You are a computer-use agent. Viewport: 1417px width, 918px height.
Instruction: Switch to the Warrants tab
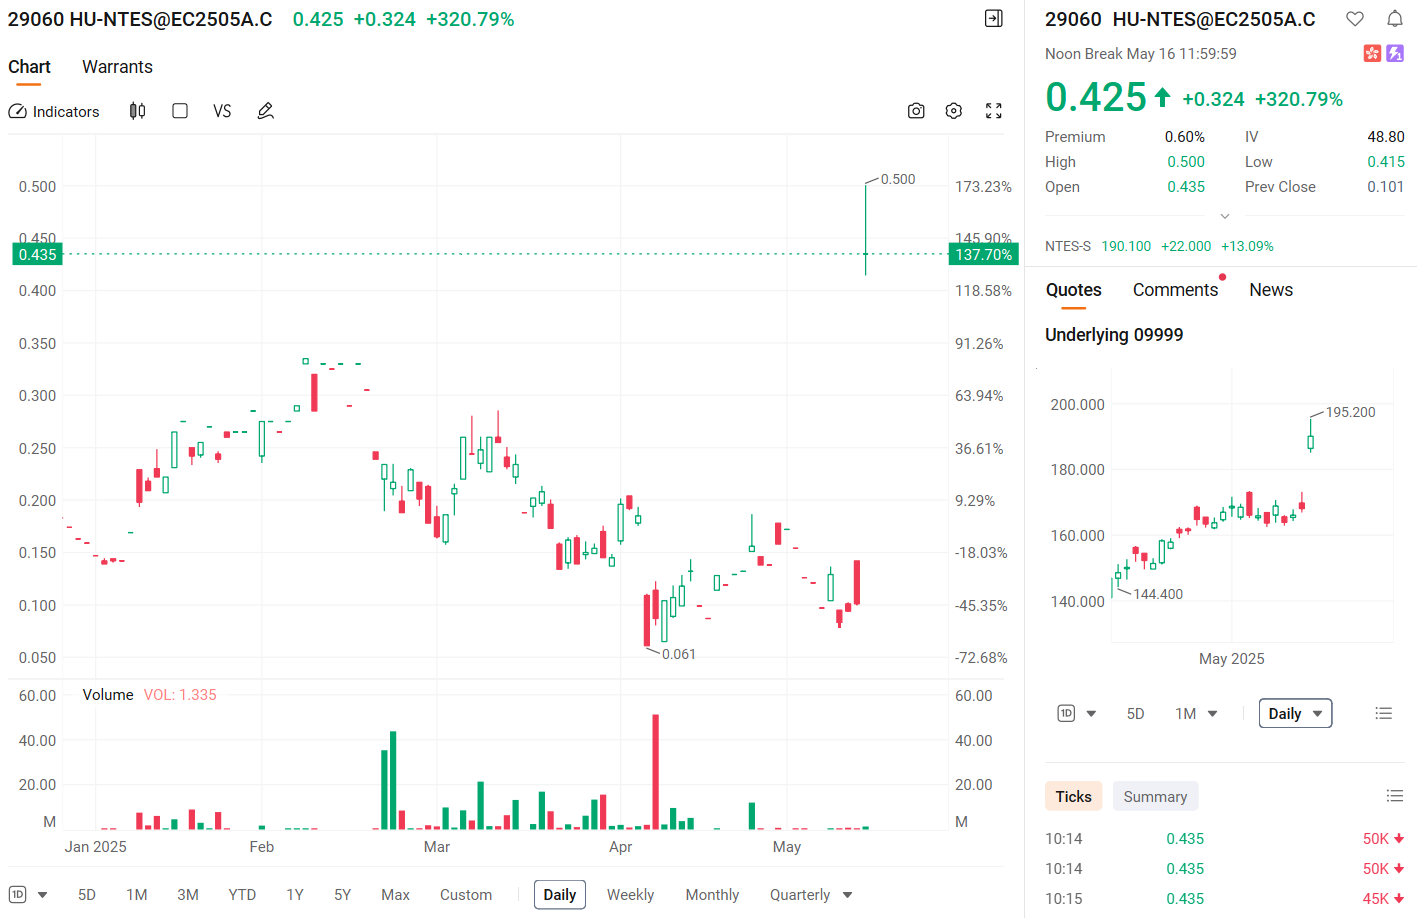[x=117, y=67]
